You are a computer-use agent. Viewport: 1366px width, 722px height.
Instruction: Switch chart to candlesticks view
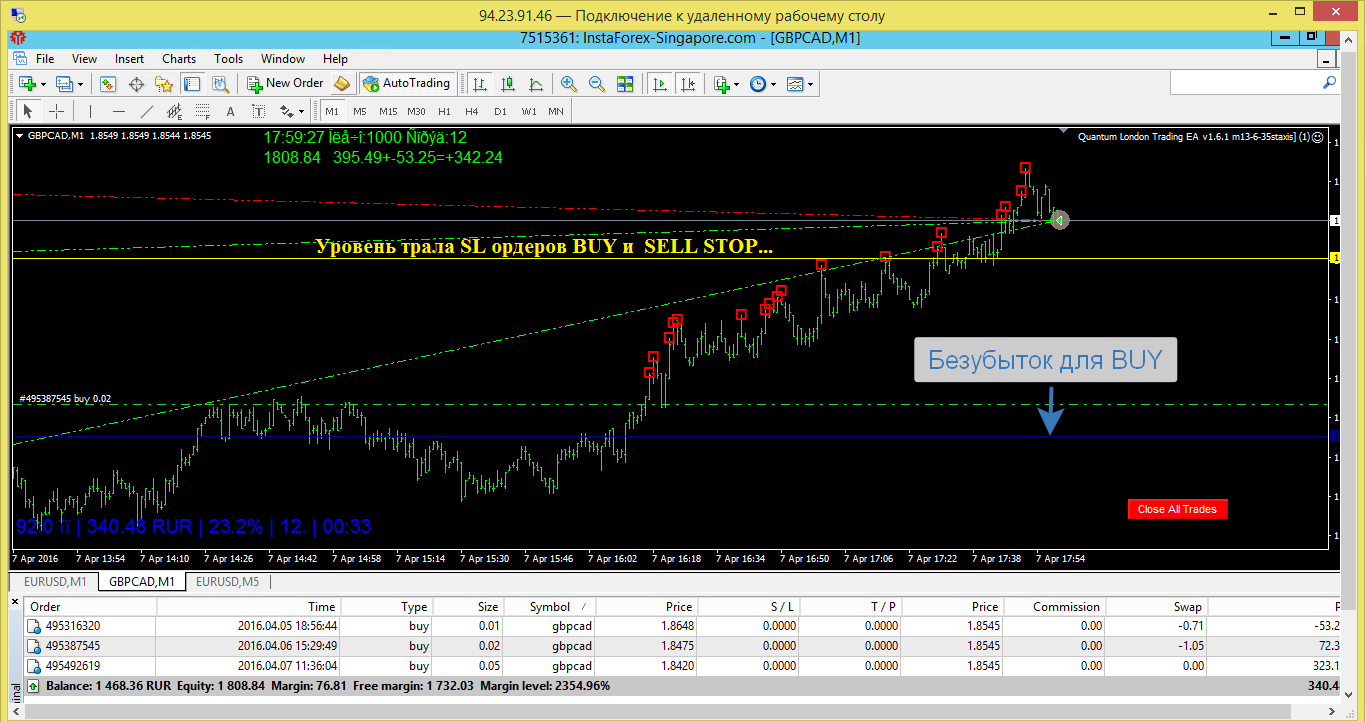(x=508, y=84)
